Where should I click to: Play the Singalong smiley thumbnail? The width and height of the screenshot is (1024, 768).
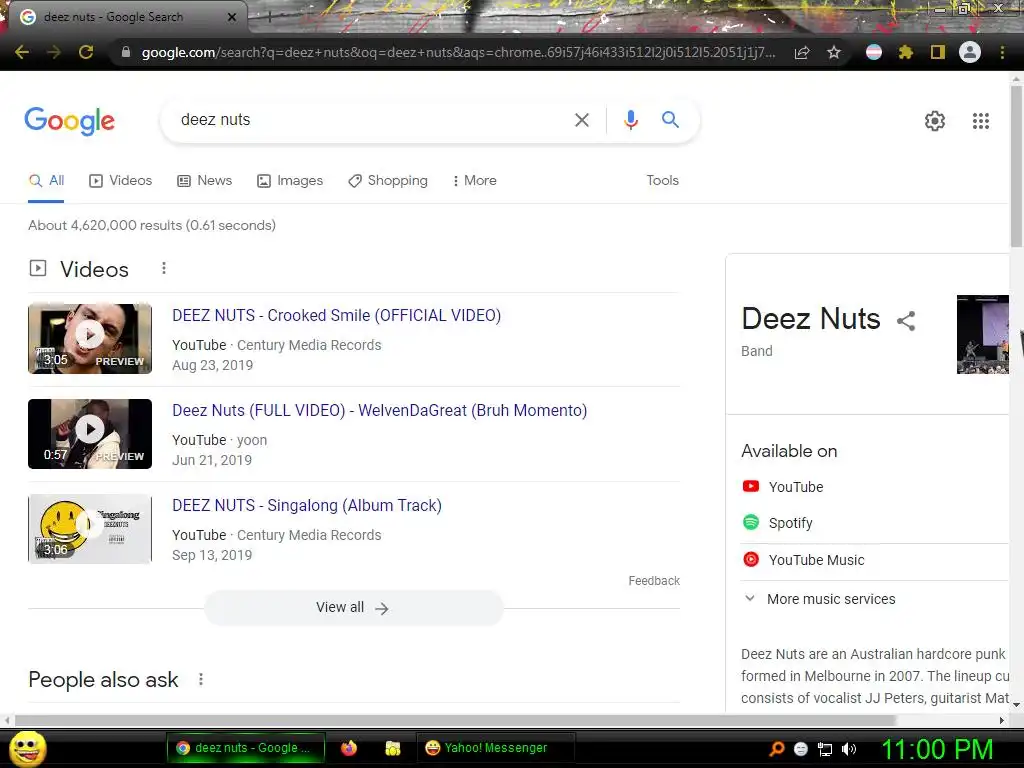tap(90, 529)
